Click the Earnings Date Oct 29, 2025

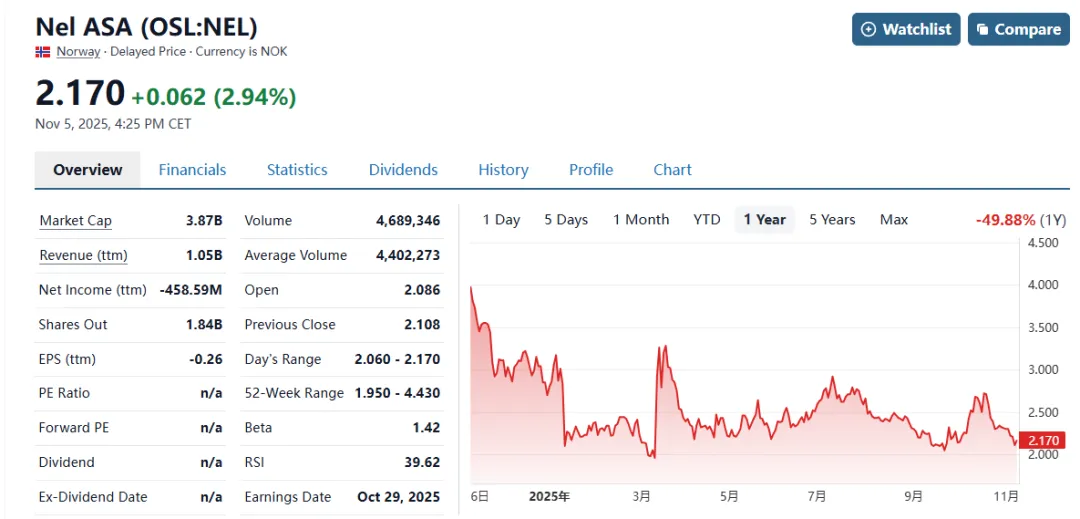(399, 496)
